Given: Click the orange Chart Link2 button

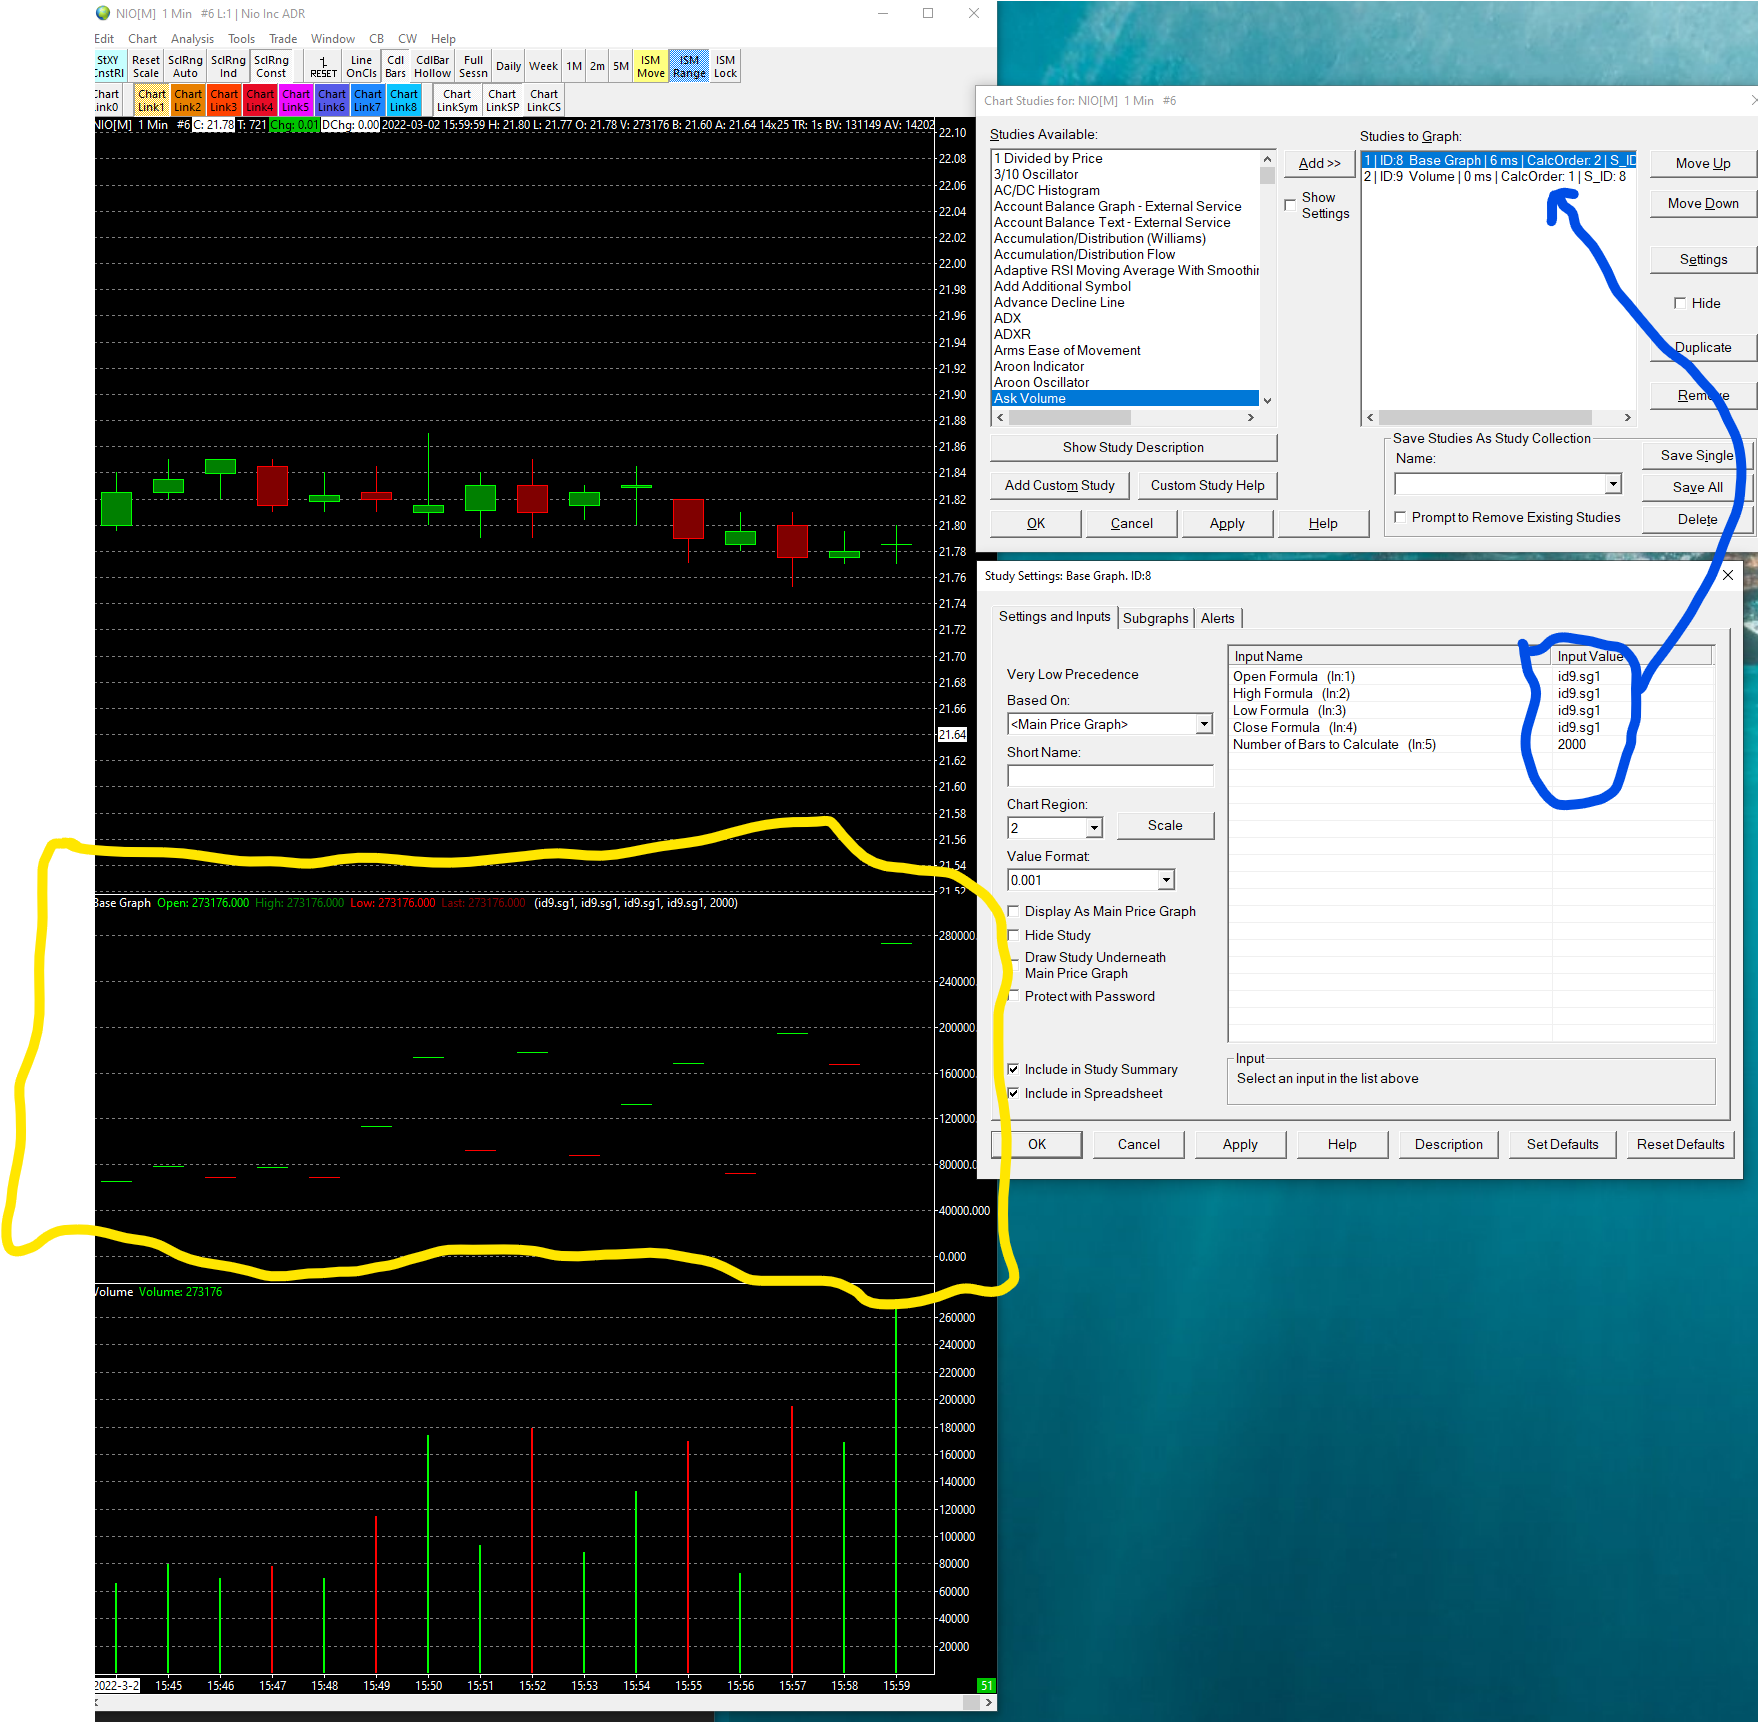Looking at the screenshot, I should click(187, 100).
